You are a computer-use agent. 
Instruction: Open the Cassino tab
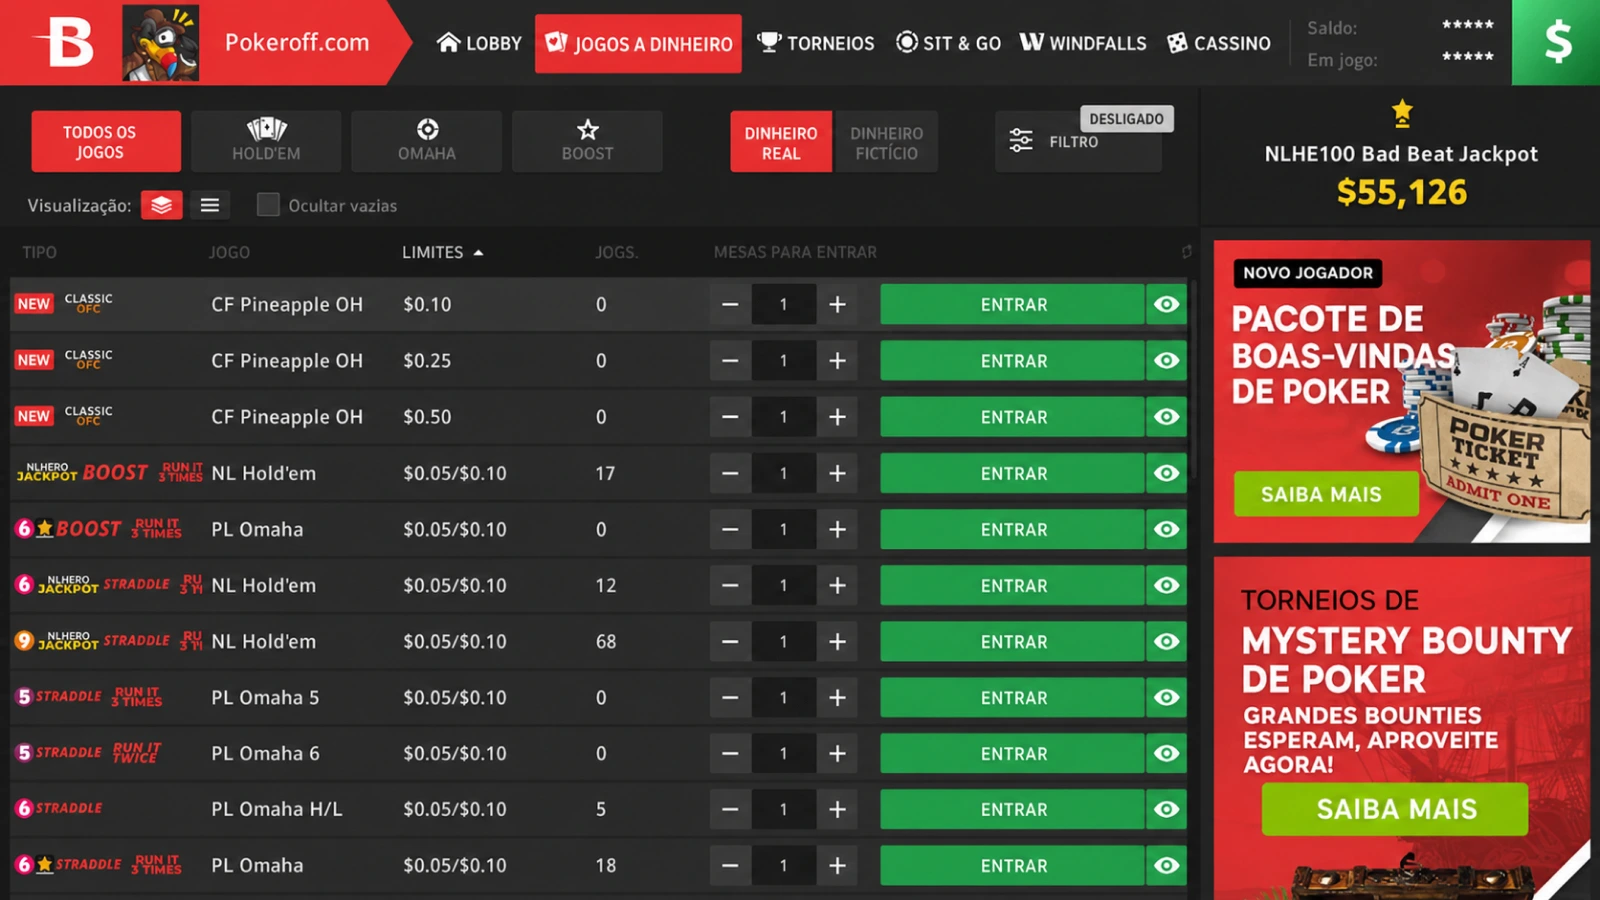tap(1219, 43)
